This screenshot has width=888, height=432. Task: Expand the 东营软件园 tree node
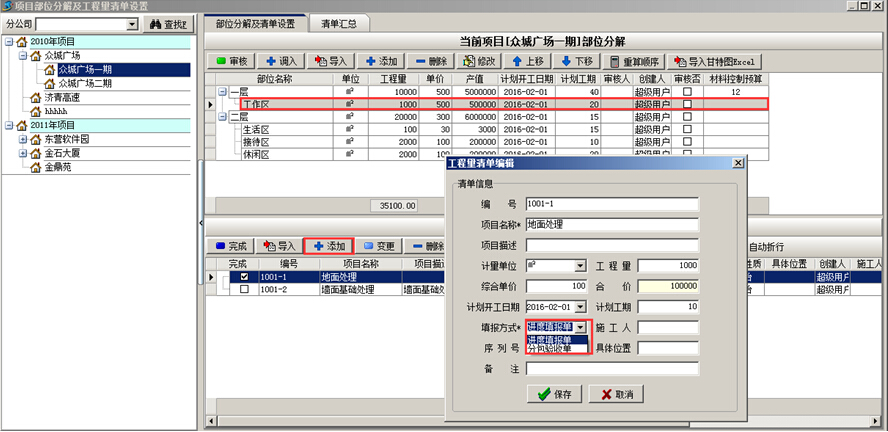pyautogui.click(x=22, y=139)
